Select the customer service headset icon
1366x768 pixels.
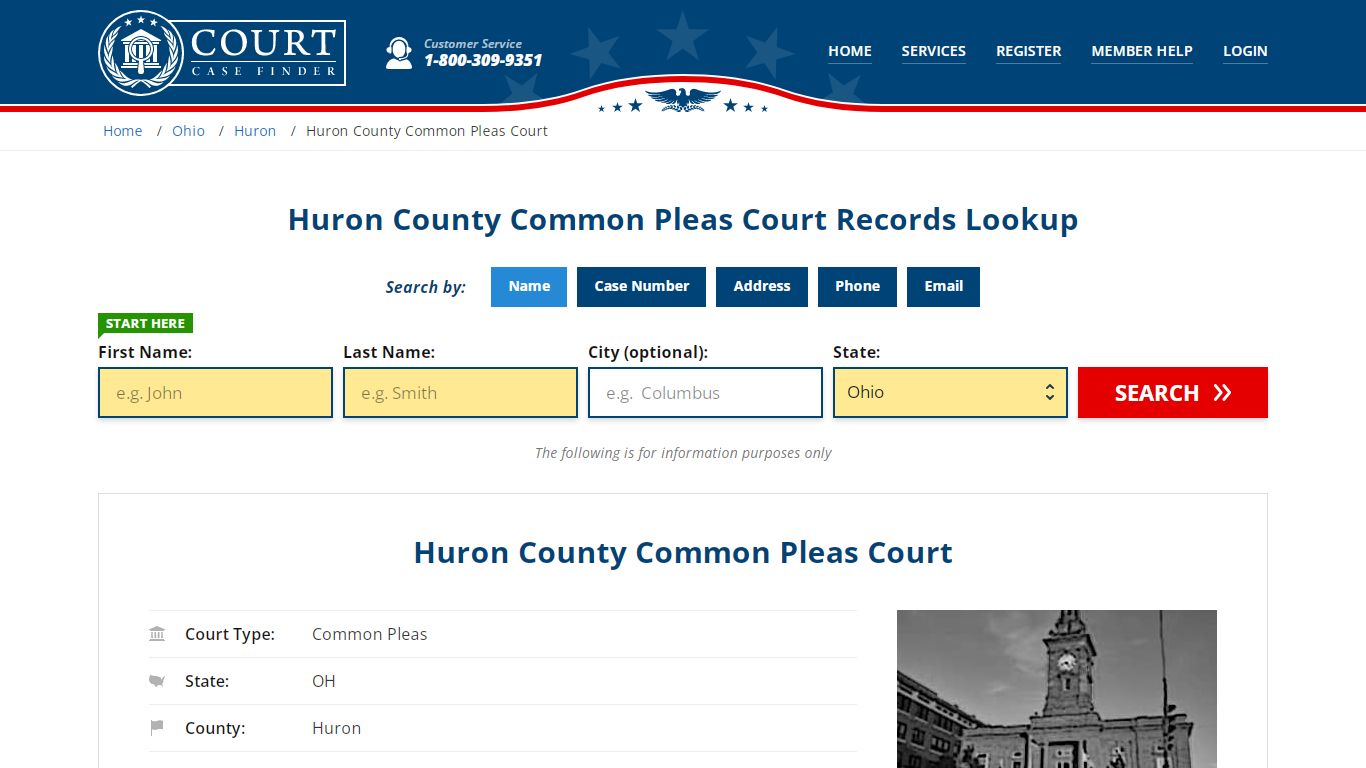click(399, 52)
